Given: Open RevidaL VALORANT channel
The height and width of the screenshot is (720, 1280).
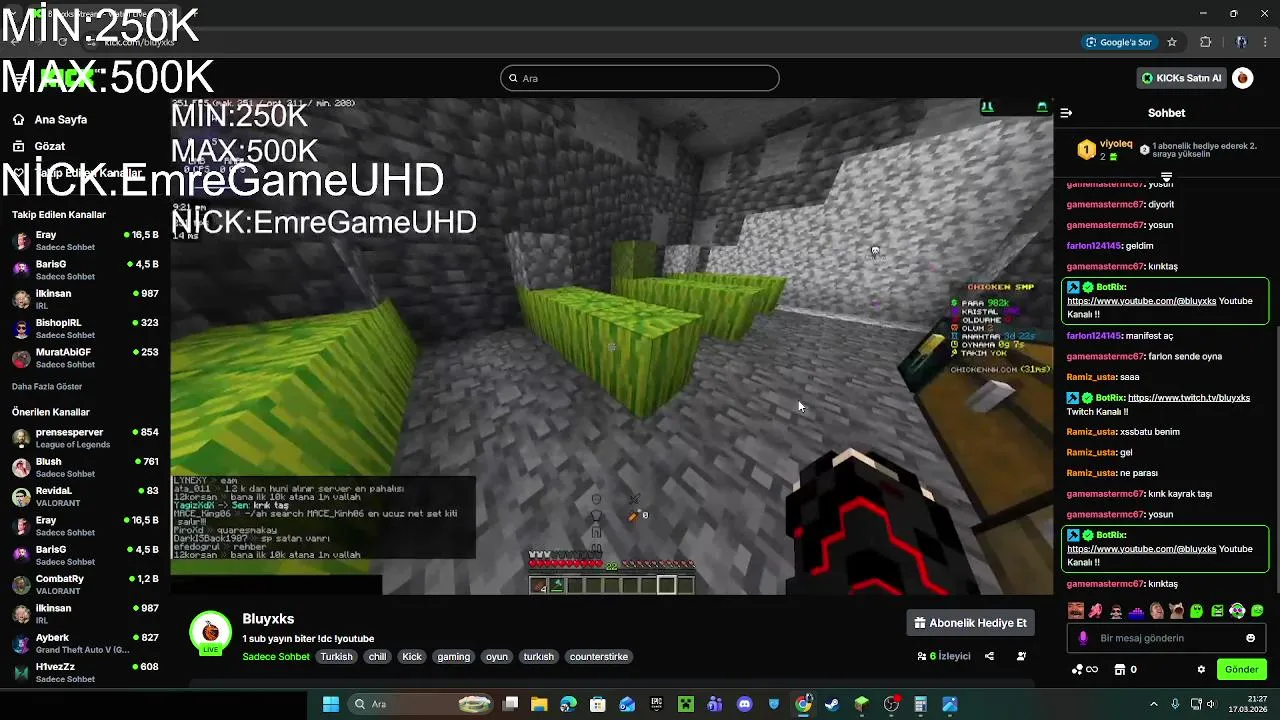Looking at the screenshot, I should pos(85,497).
